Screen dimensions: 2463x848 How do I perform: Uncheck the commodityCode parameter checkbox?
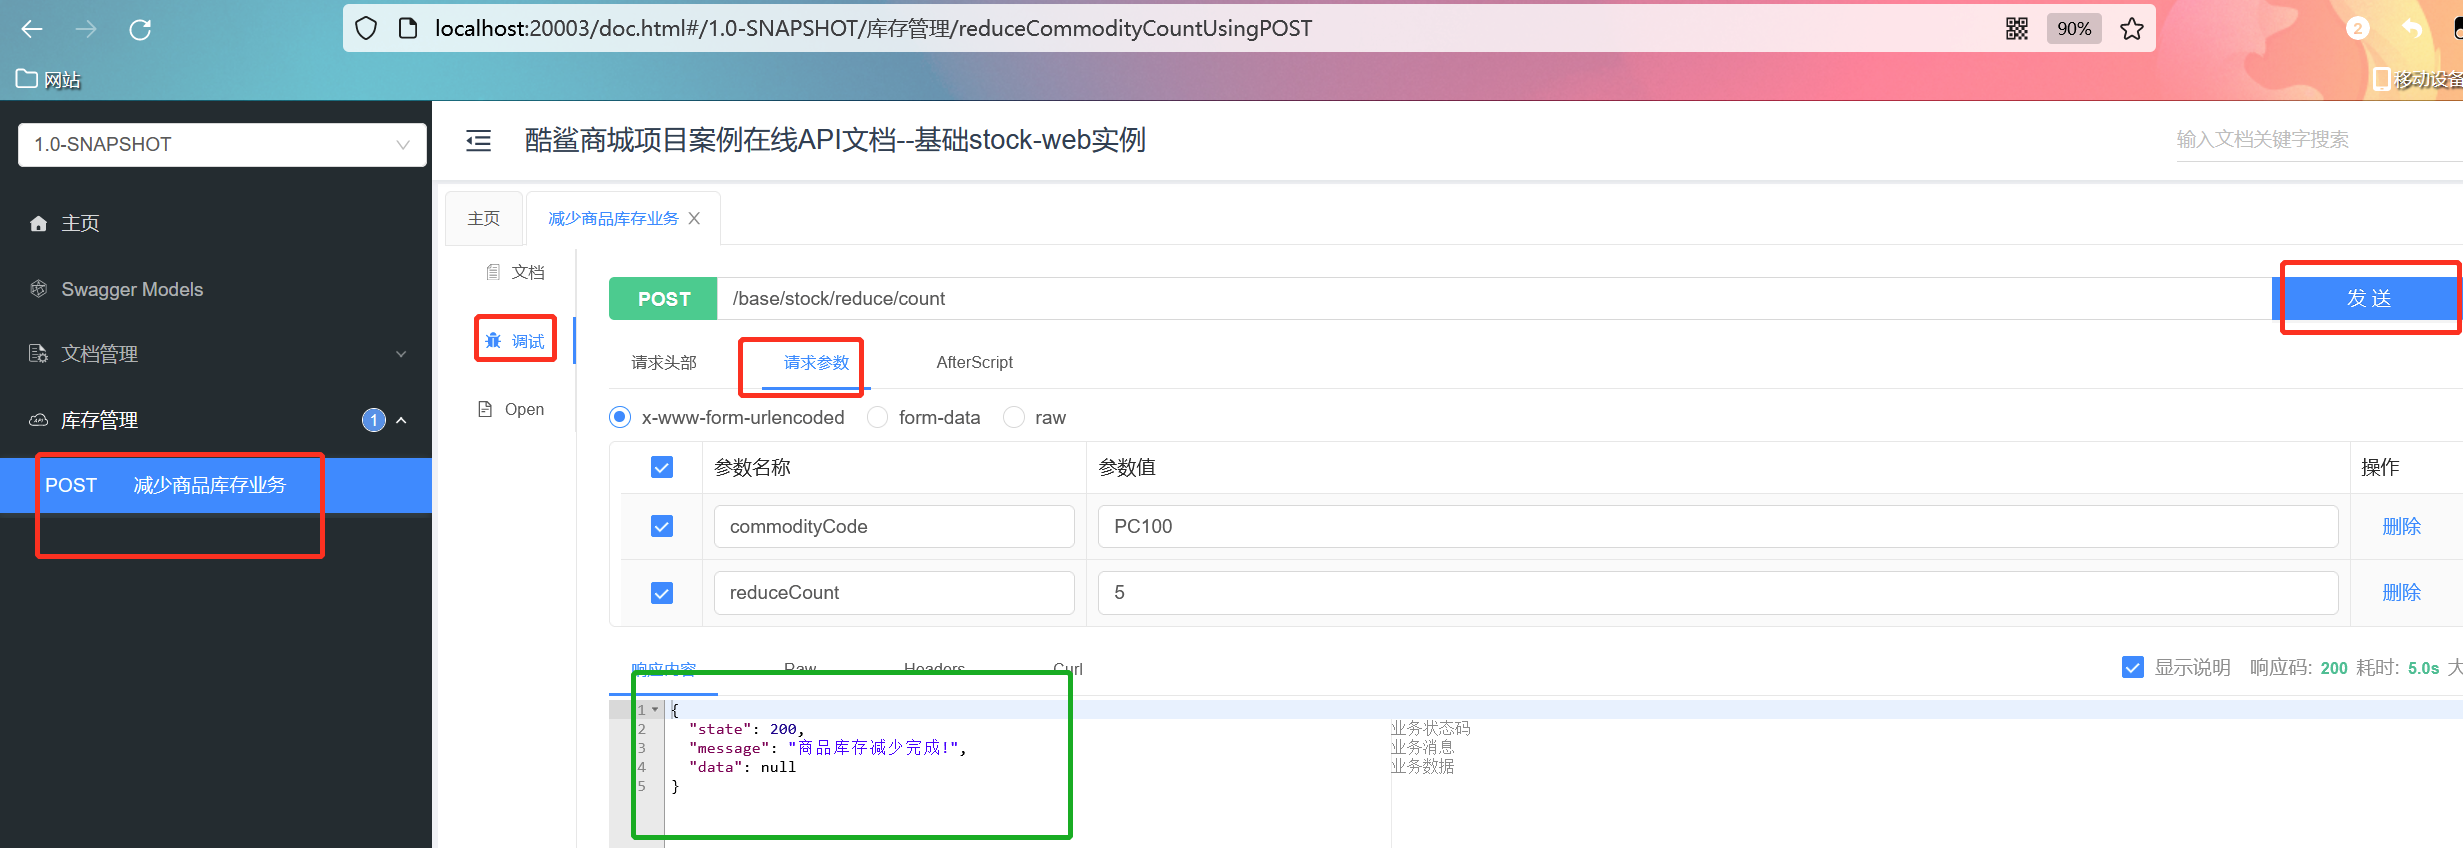(662, 526)
